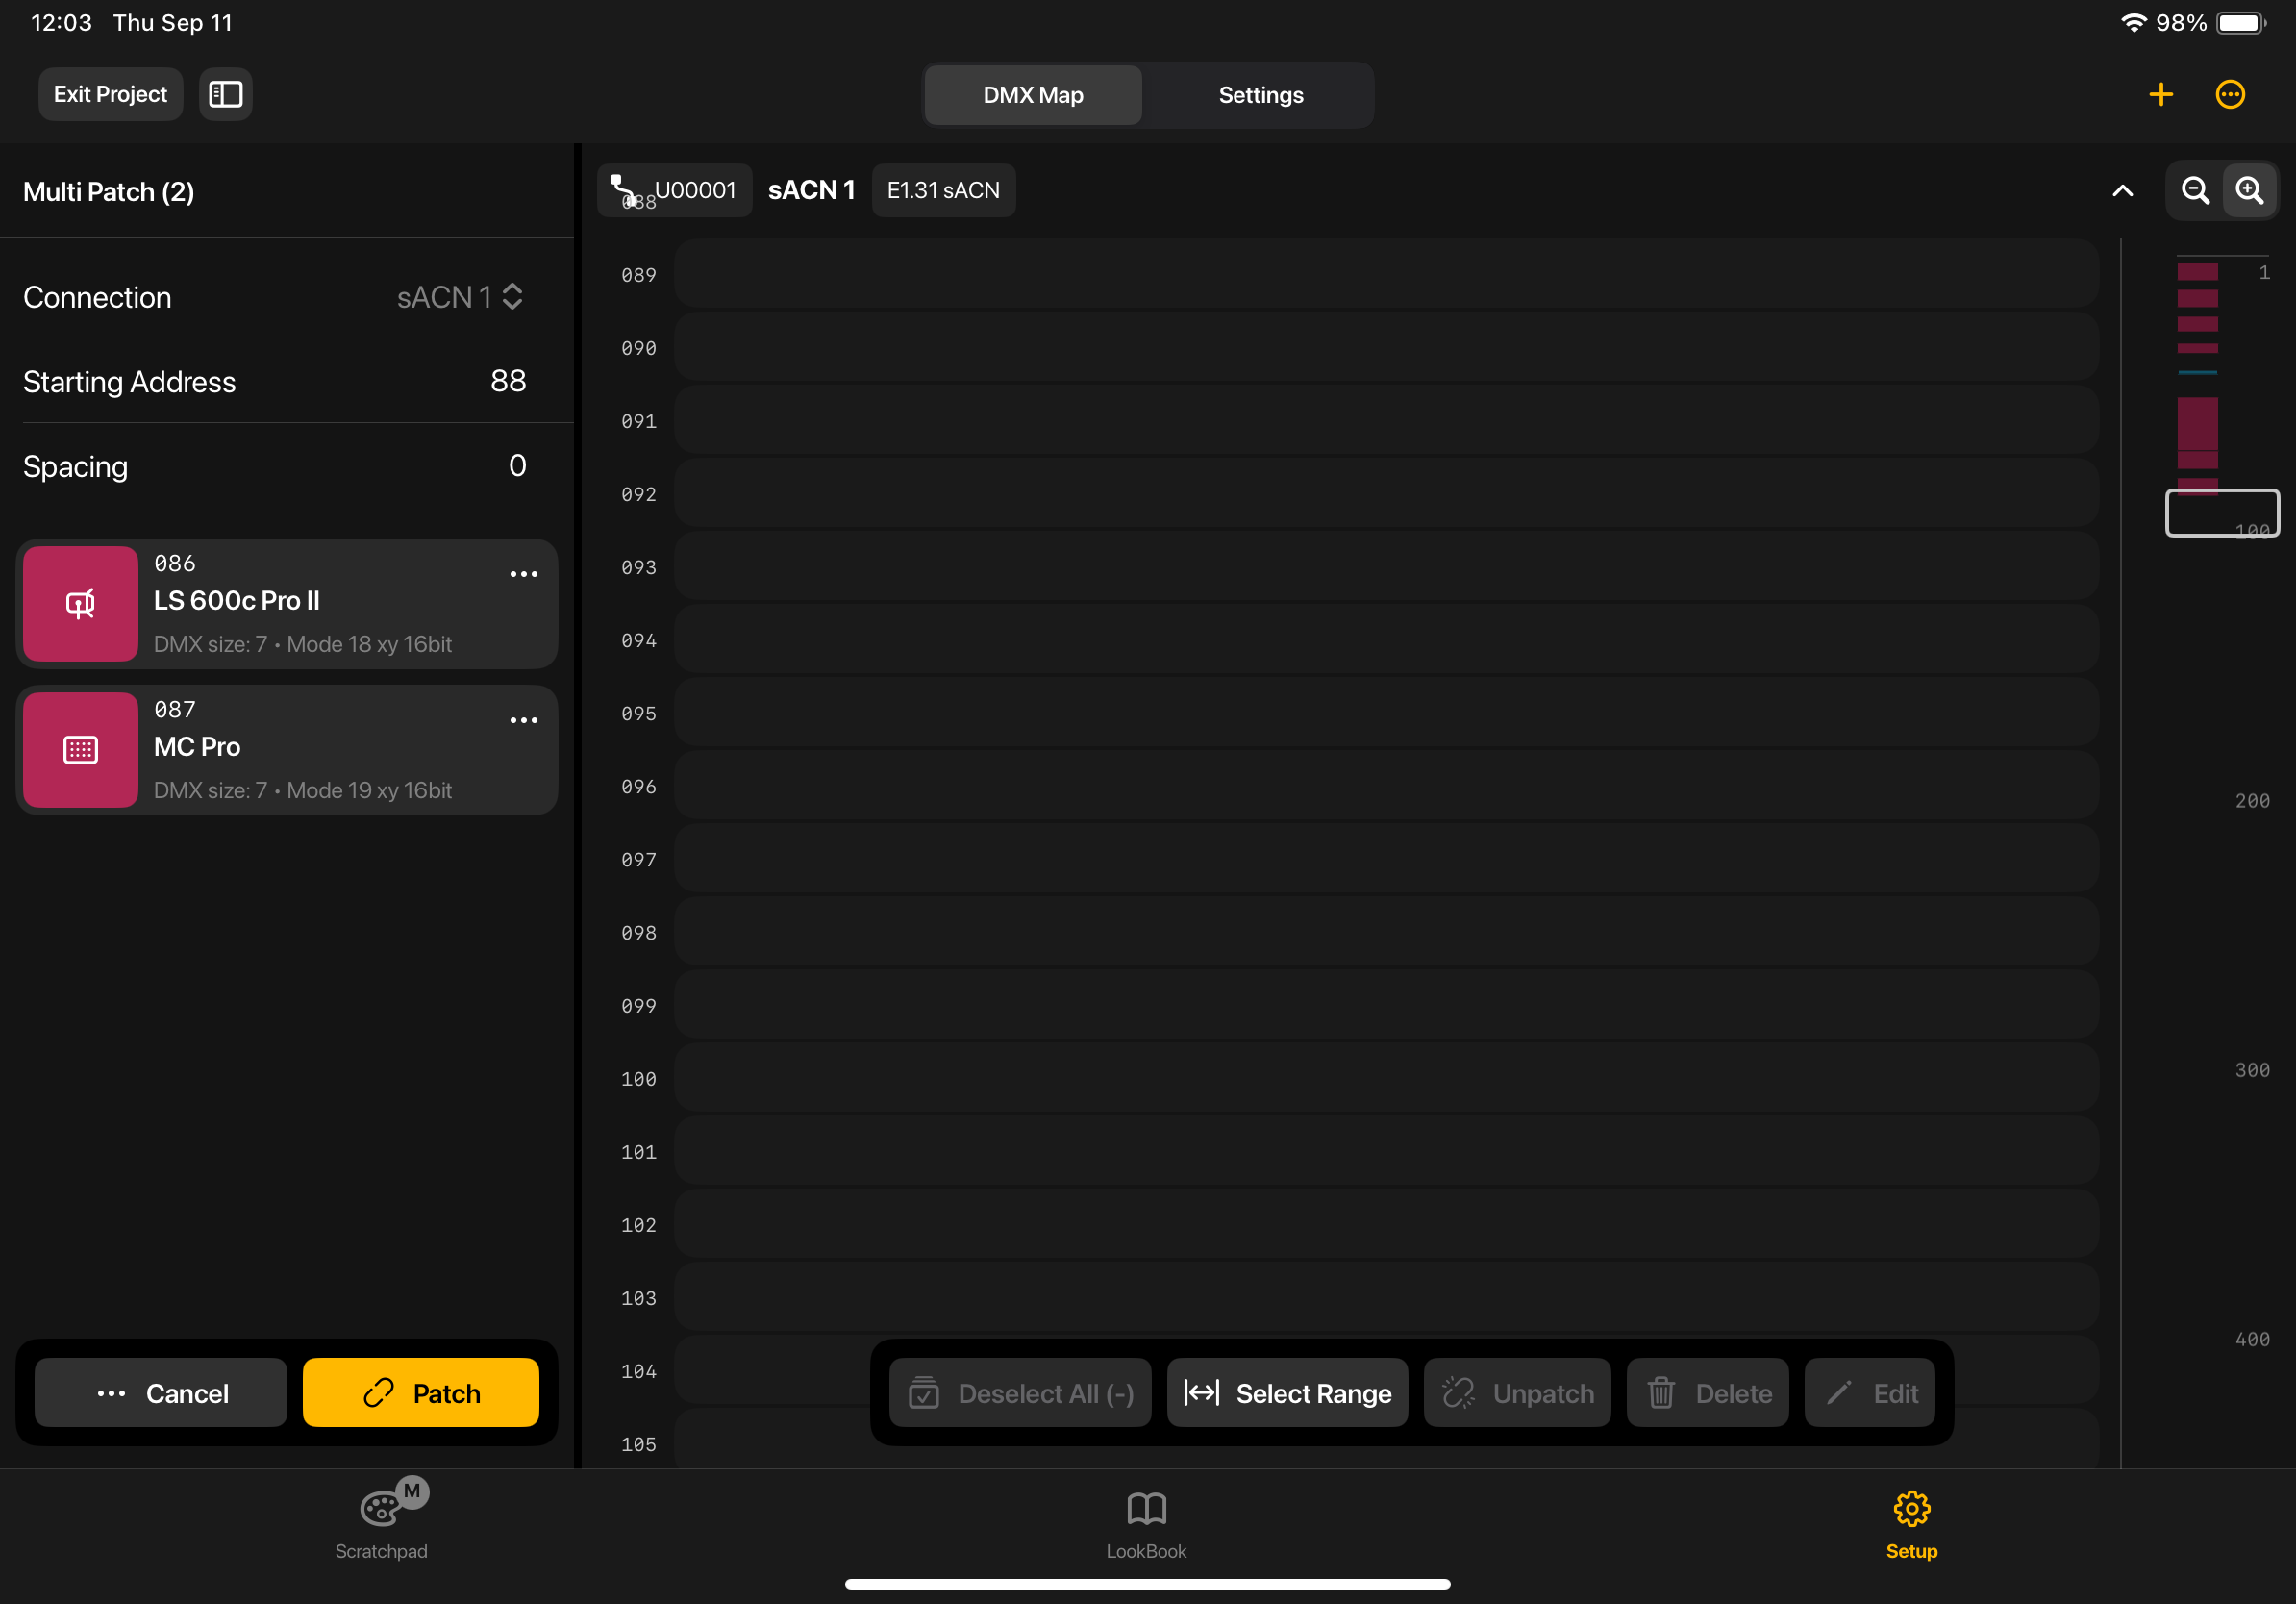Viewport: 2296px width, 1604px height.
Task: Open the yellow more options ellipsis icon
Action: click(2230, 94)
